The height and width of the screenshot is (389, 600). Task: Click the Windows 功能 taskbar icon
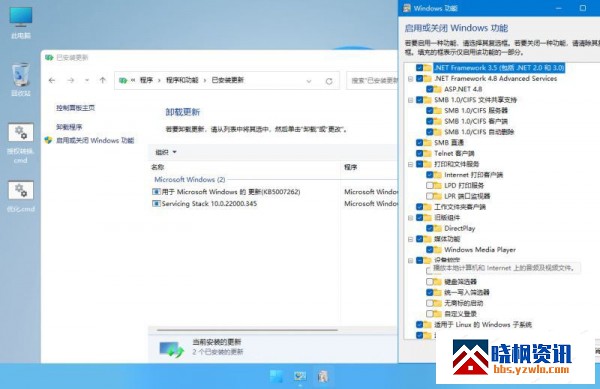(x=323, y=376)
